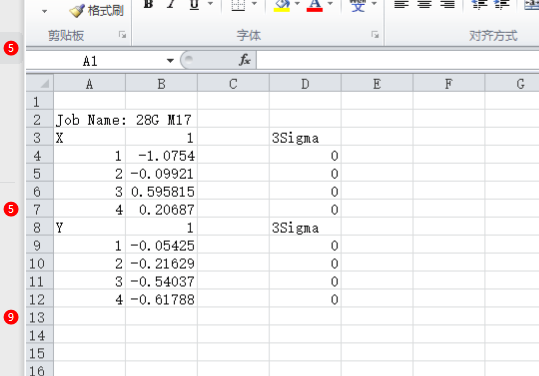539x376 pixels.
Task: Click the Insert Function fx icon
Action: [x=245, y=60]
